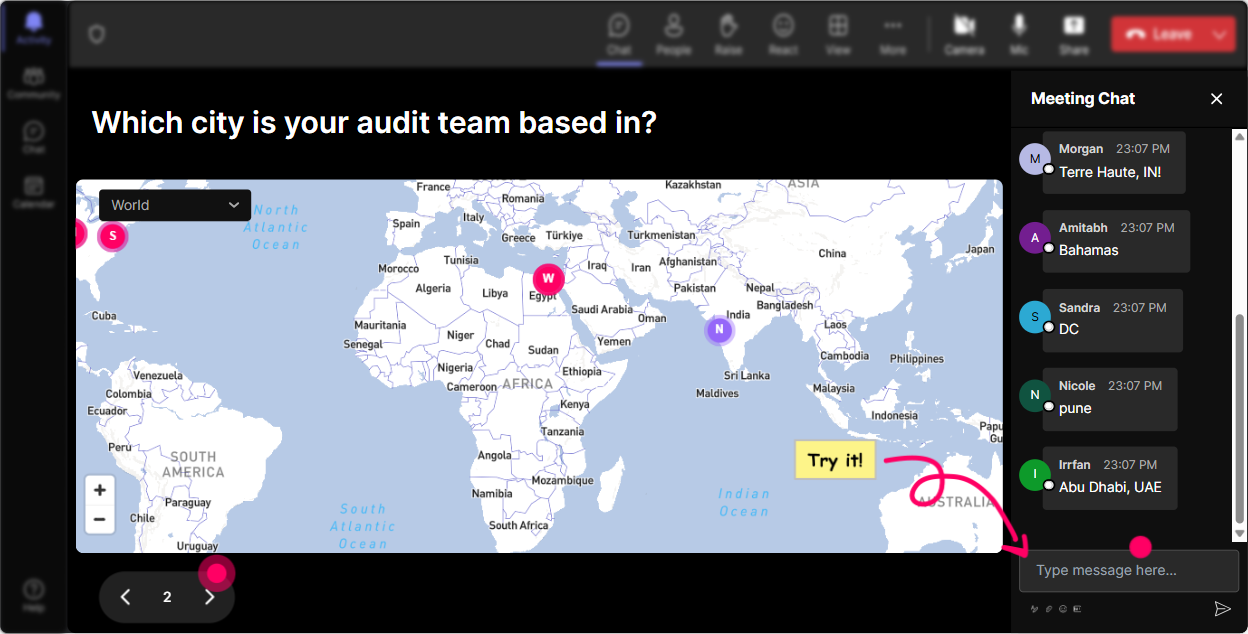Viewport: 1248px width, 634px height.
Task: Open the Chat section in left sidebar
Action: coord(34,138)
